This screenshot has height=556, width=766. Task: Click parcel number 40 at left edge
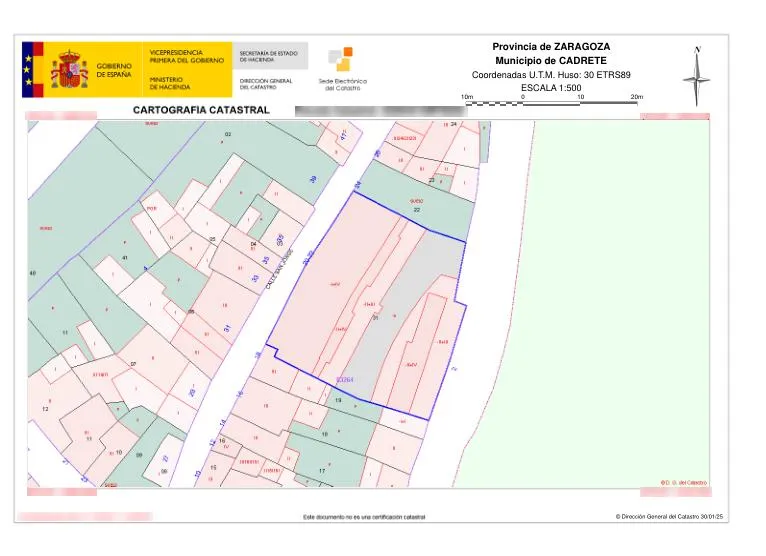[x=33, y=273]
